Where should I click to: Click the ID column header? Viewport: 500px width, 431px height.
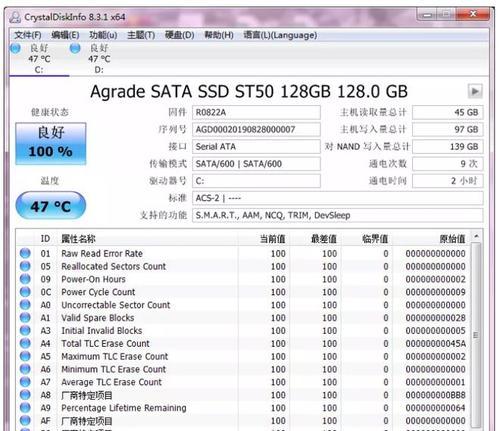[x=45, y=239]
